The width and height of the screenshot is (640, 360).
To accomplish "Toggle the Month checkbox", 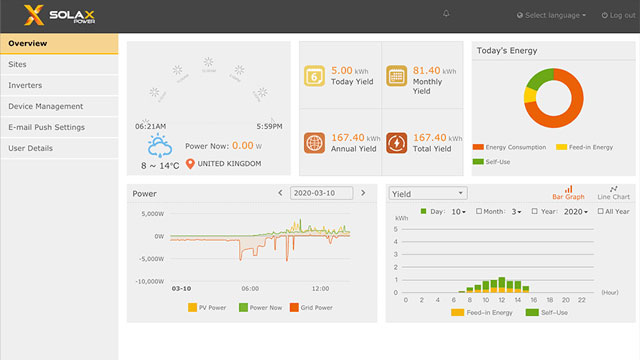I will [479, 211].
